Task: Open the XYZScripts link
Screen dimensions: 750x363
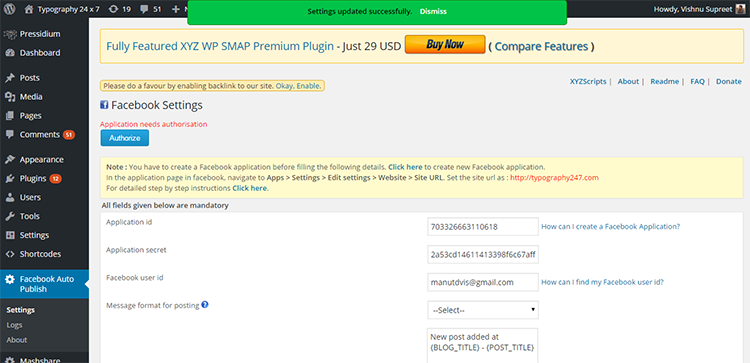Action: [588, 82]
